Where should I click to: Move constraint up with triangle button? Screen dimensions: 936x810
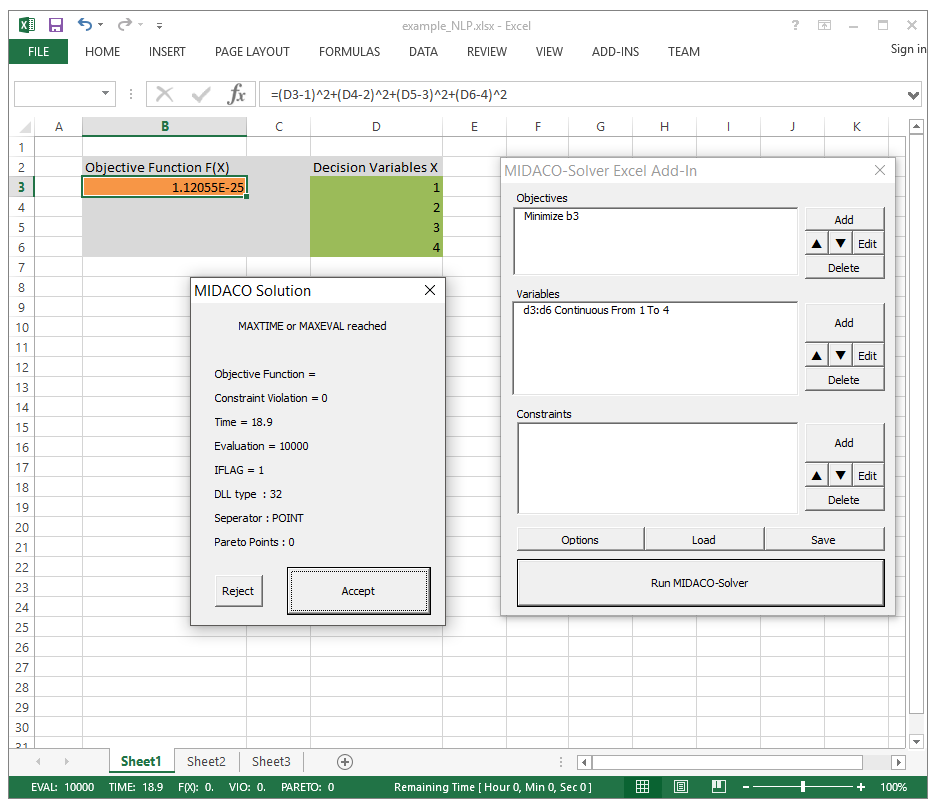(x=817, y=476)
